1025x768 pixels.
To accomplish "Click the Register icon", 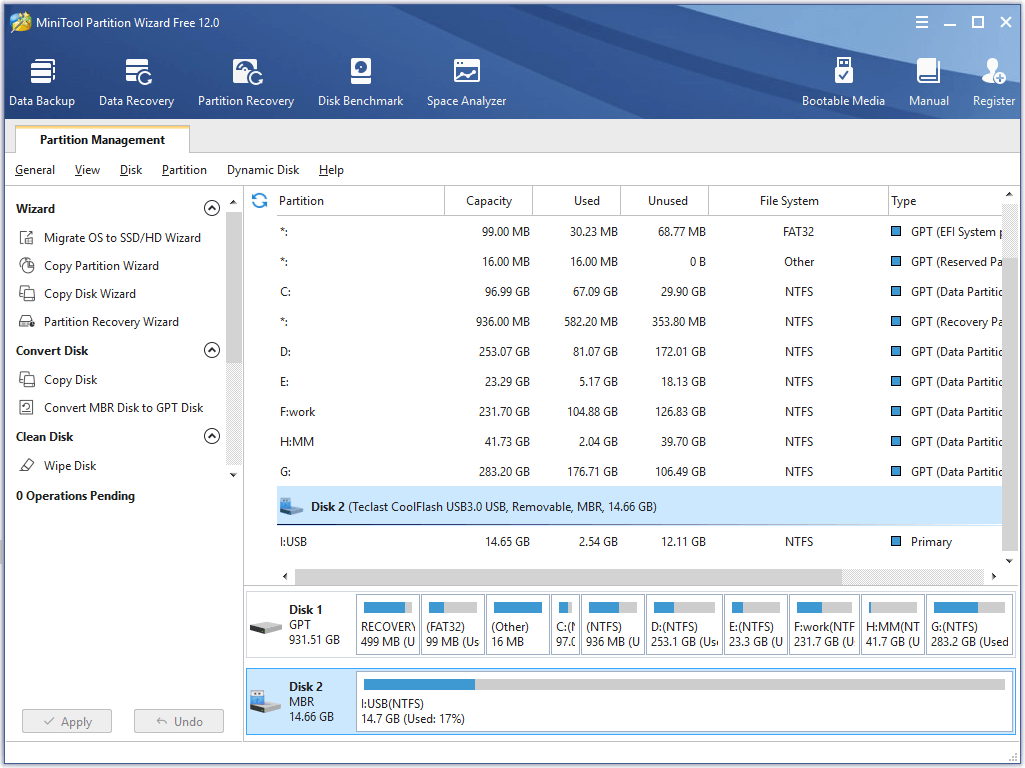I will [x=993, y=71].
